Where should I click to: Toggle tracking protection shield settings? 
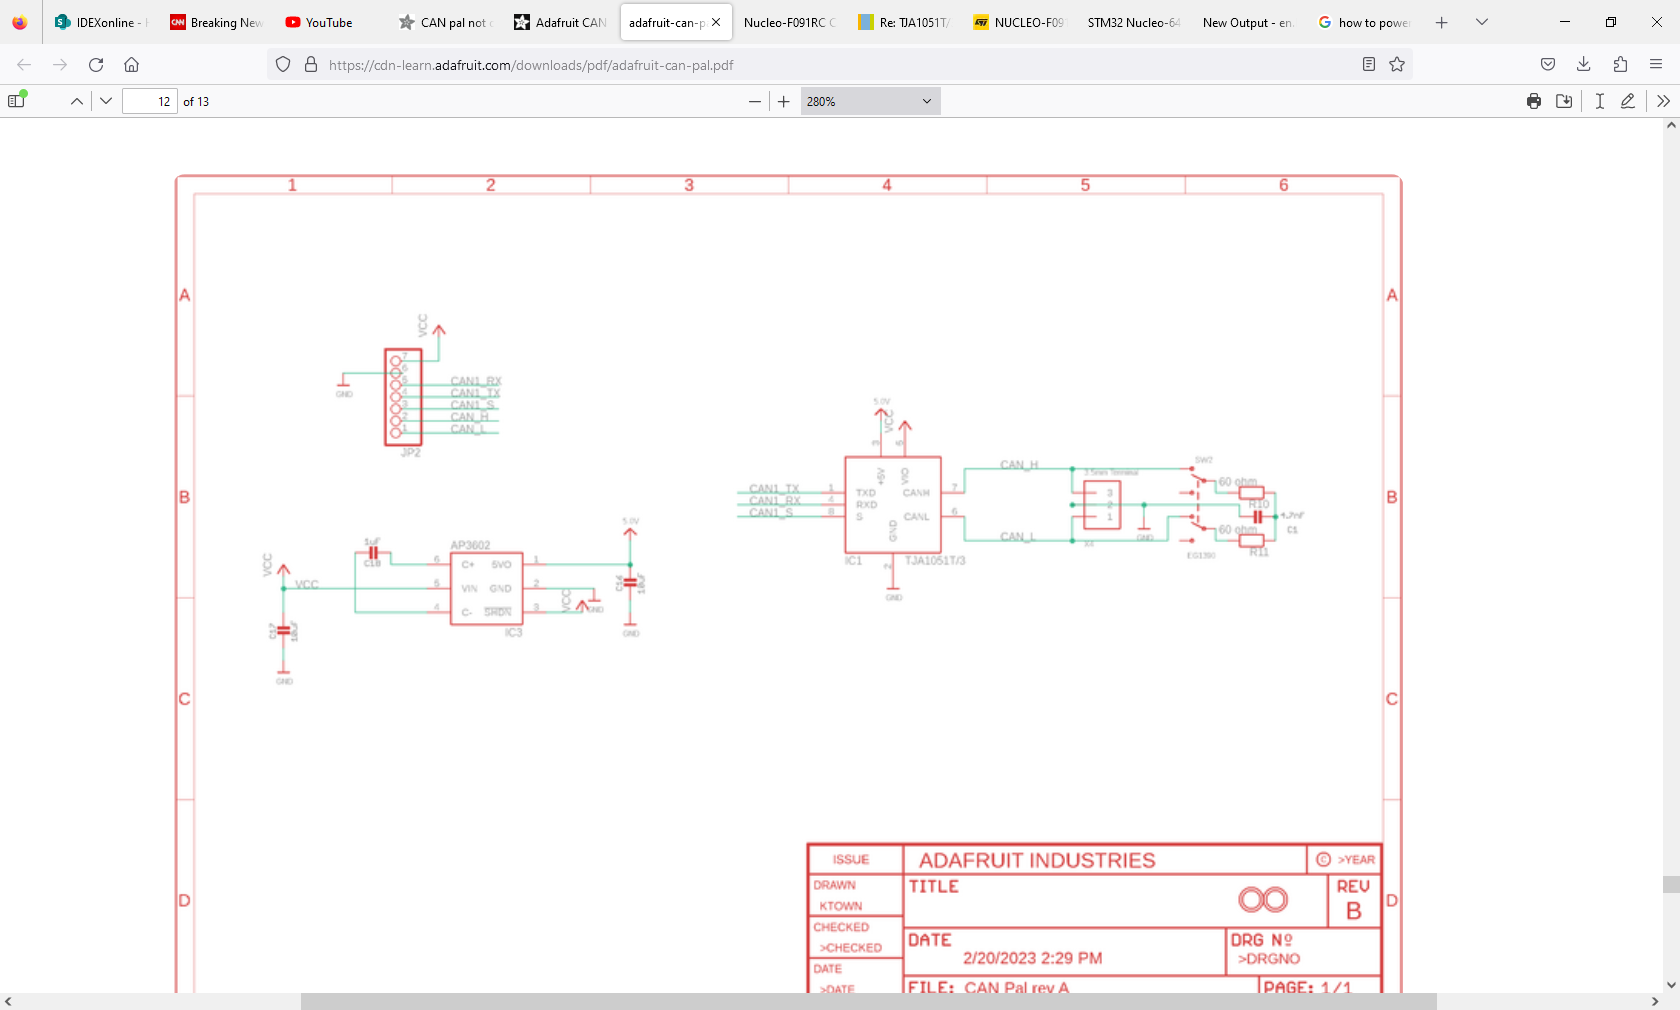tap(283, 64)
